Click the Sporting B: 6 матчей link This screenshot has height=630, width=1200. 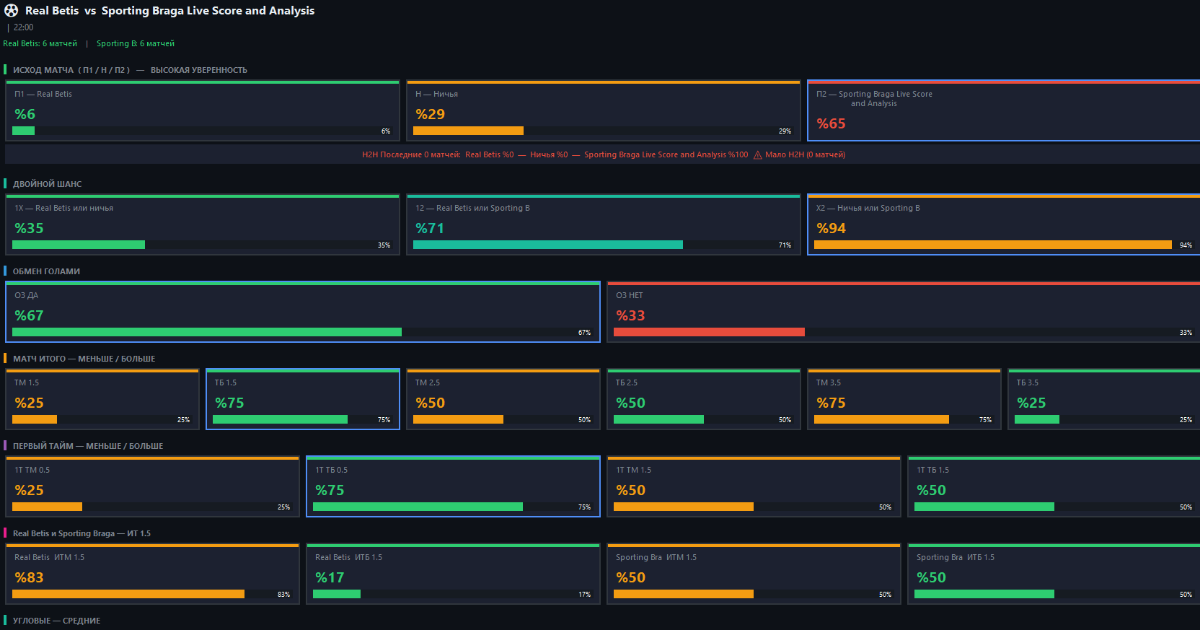click(135, 44)
